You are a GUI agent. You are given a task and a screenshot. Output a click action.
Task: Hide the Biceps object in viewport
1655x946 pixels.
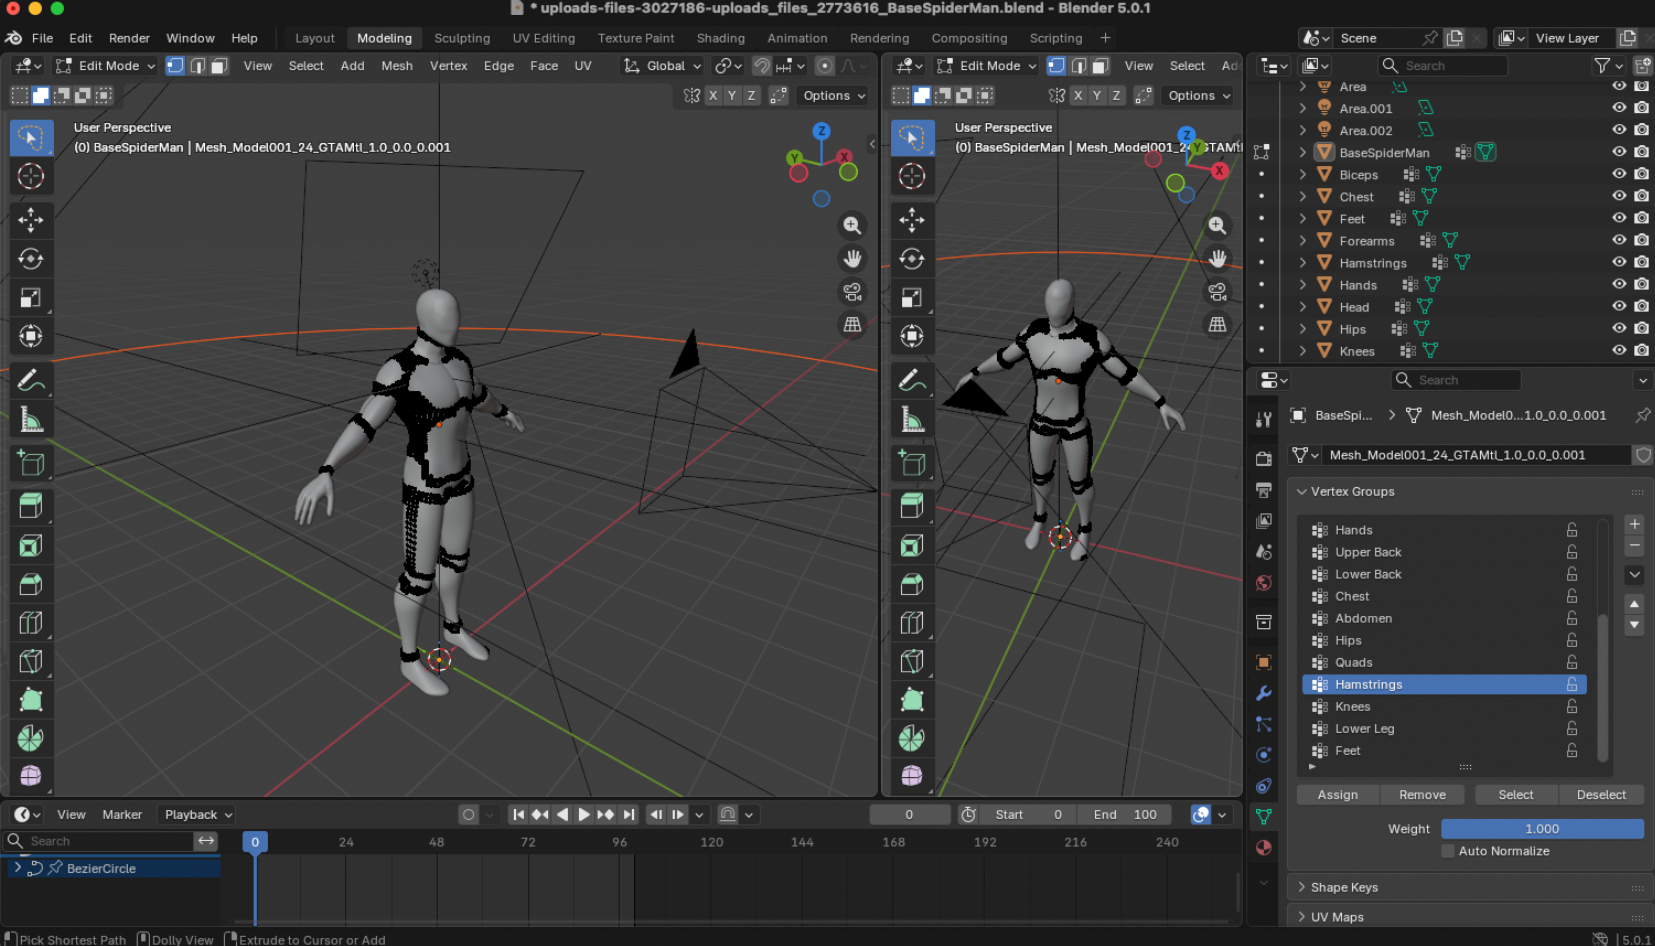click(x=1619, y=174)
